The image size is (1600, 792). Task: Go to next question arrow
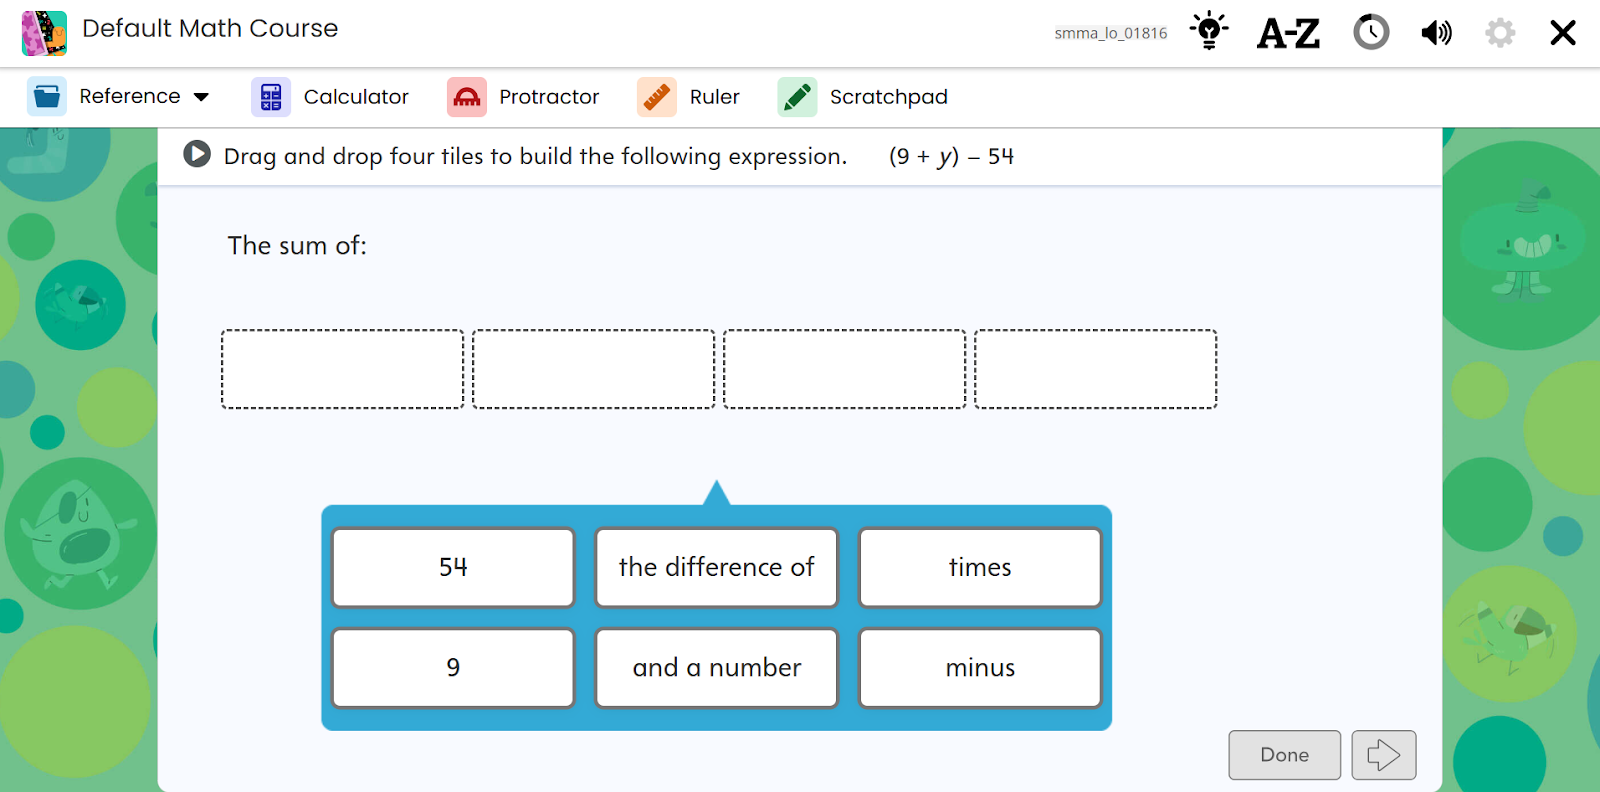pyautogui.click(x=1384, y=755)
